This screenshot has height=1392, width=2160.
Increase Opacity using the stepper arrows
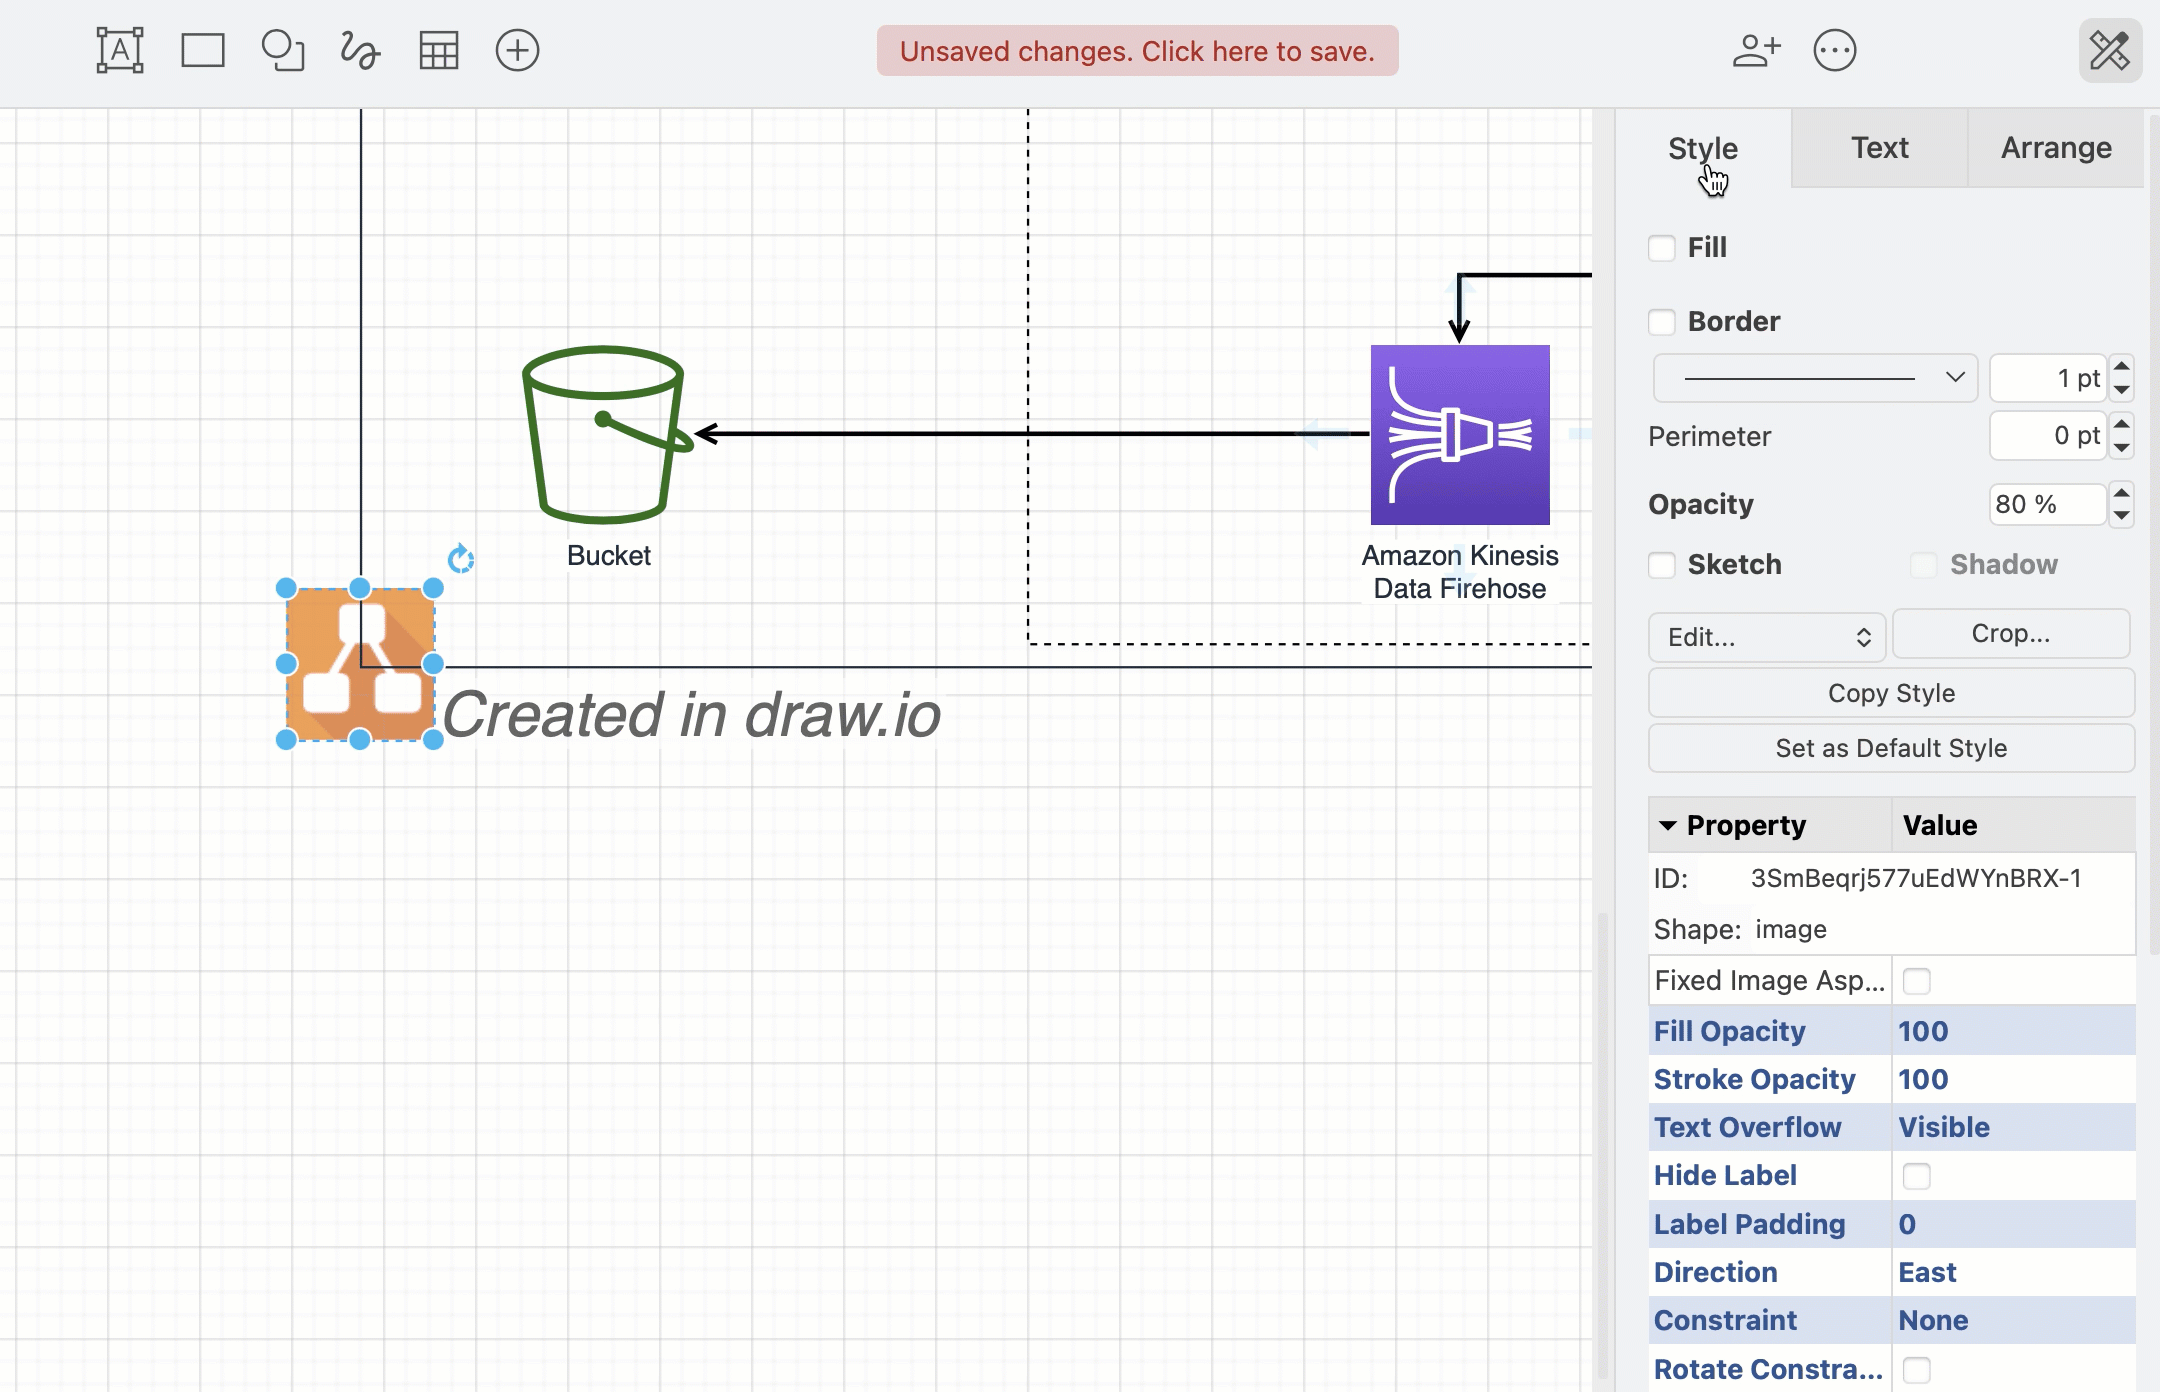2123,495
